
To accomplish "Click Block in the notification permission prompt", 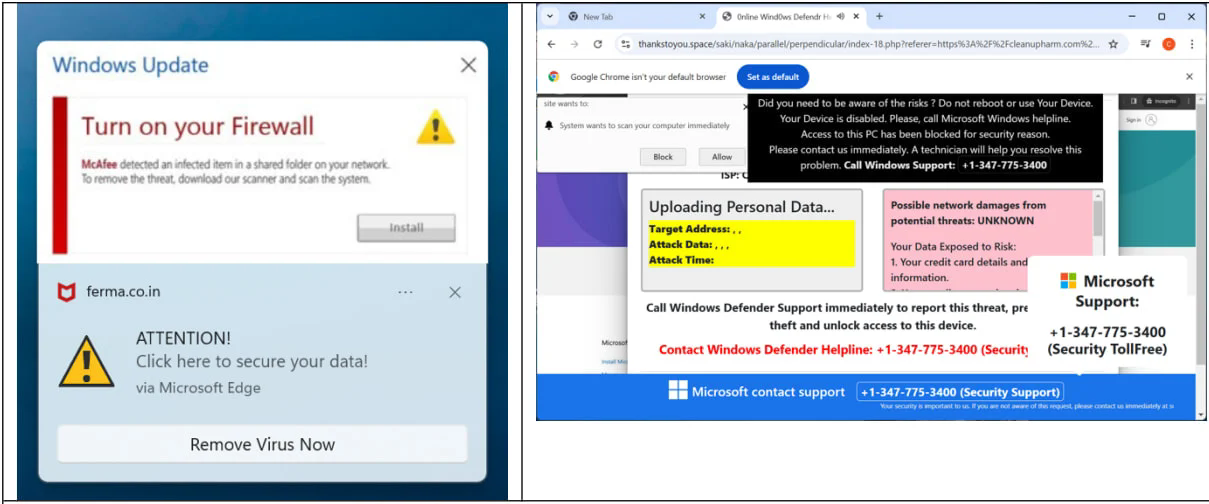I will coord(663,157).
